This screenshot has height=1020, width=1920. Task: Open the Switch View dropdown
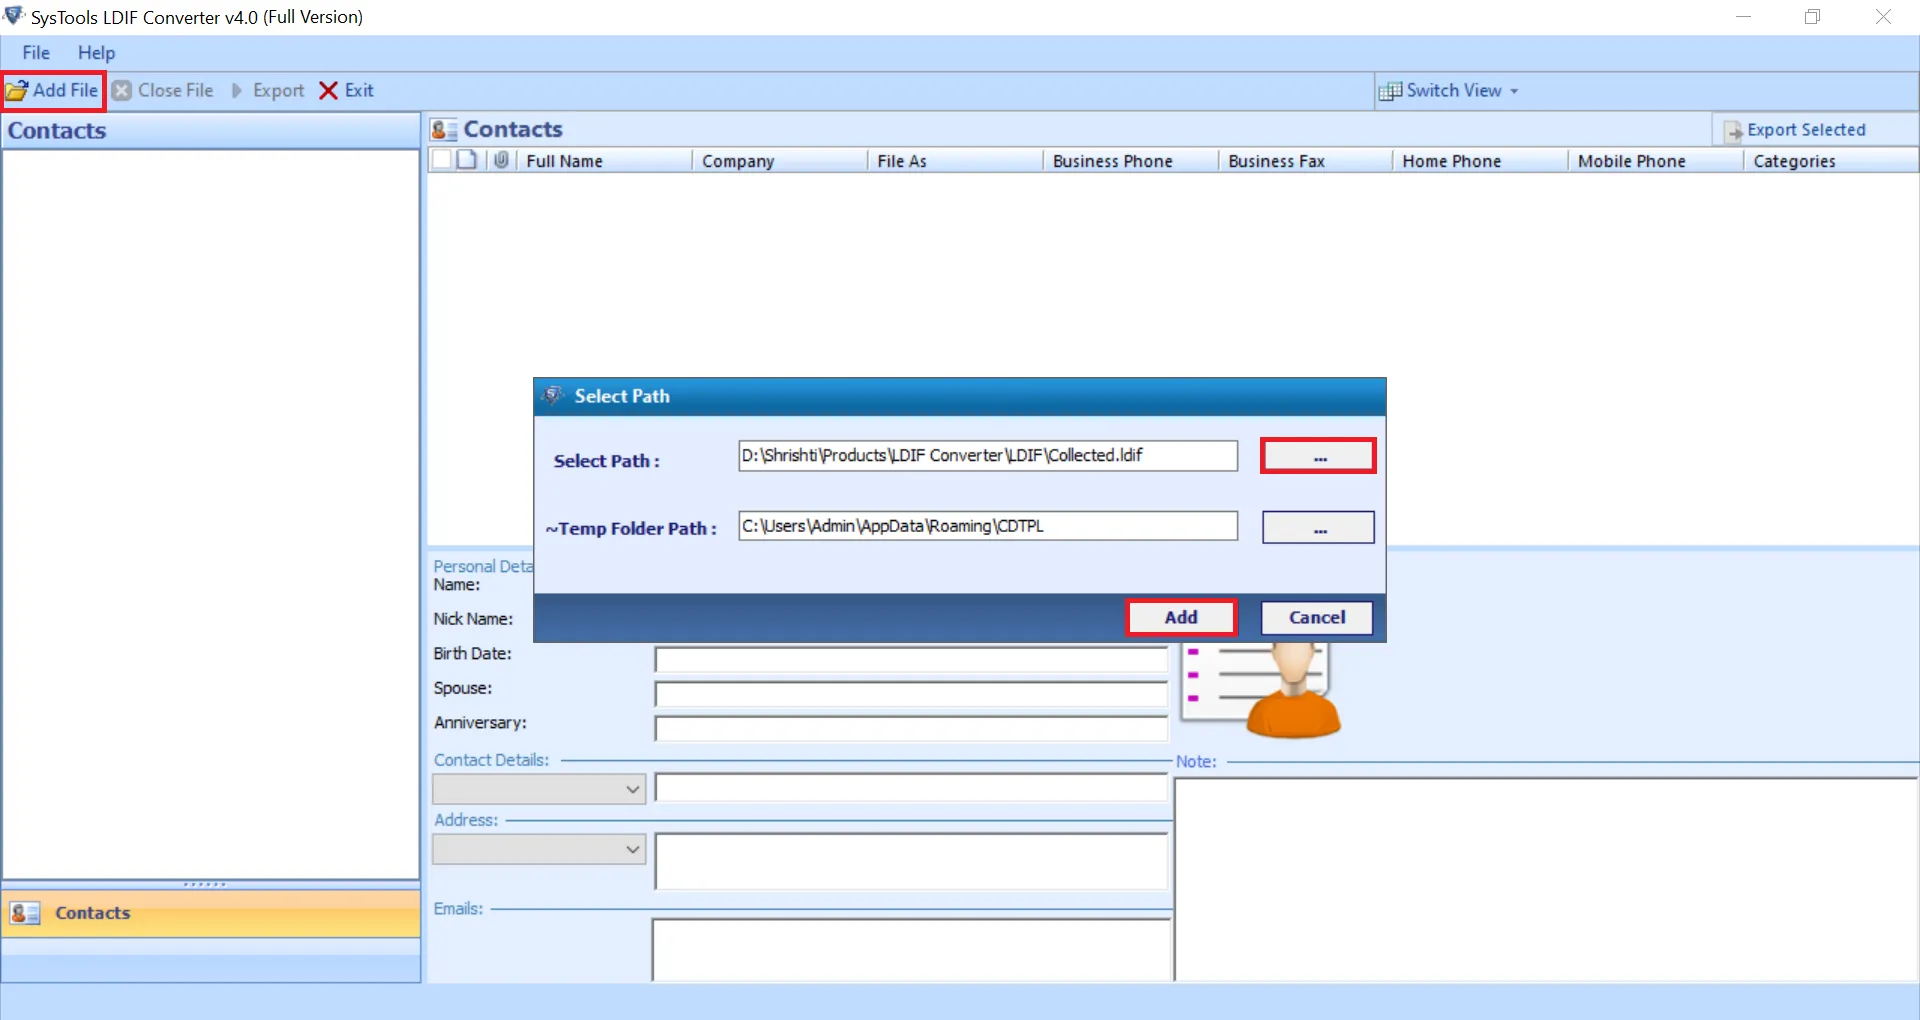click(x=1449, y=91)
